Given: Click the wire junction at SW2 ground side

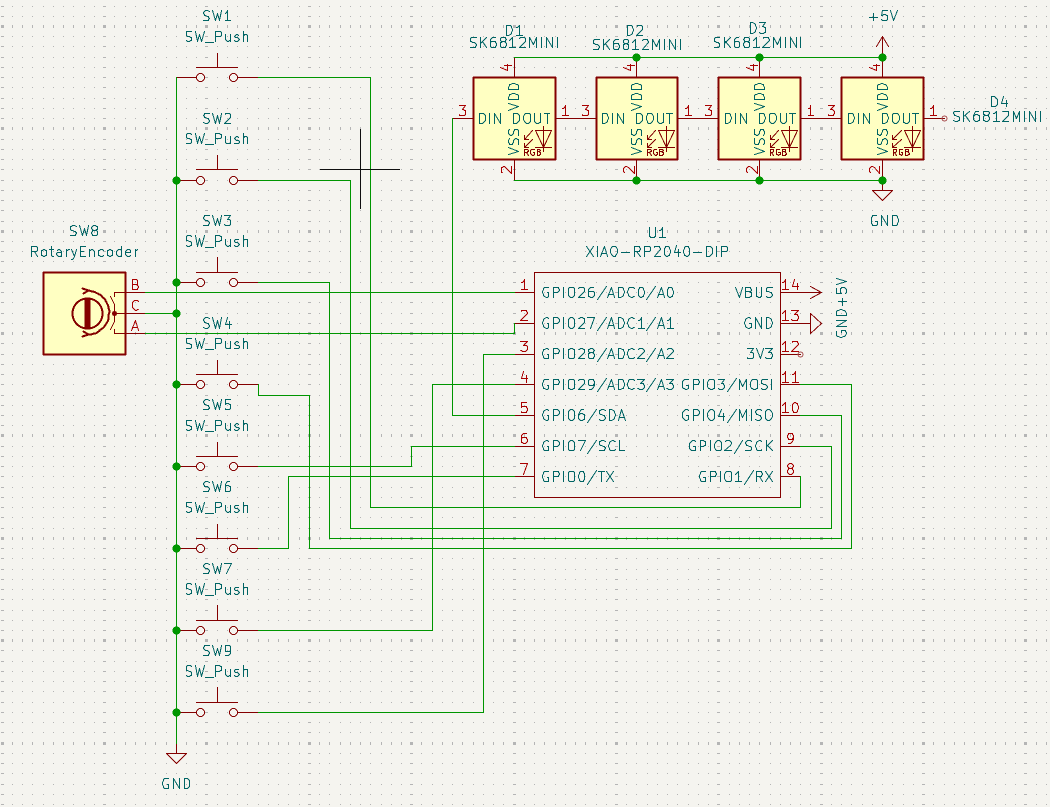Looking at the screenshot, I should 176,180.
